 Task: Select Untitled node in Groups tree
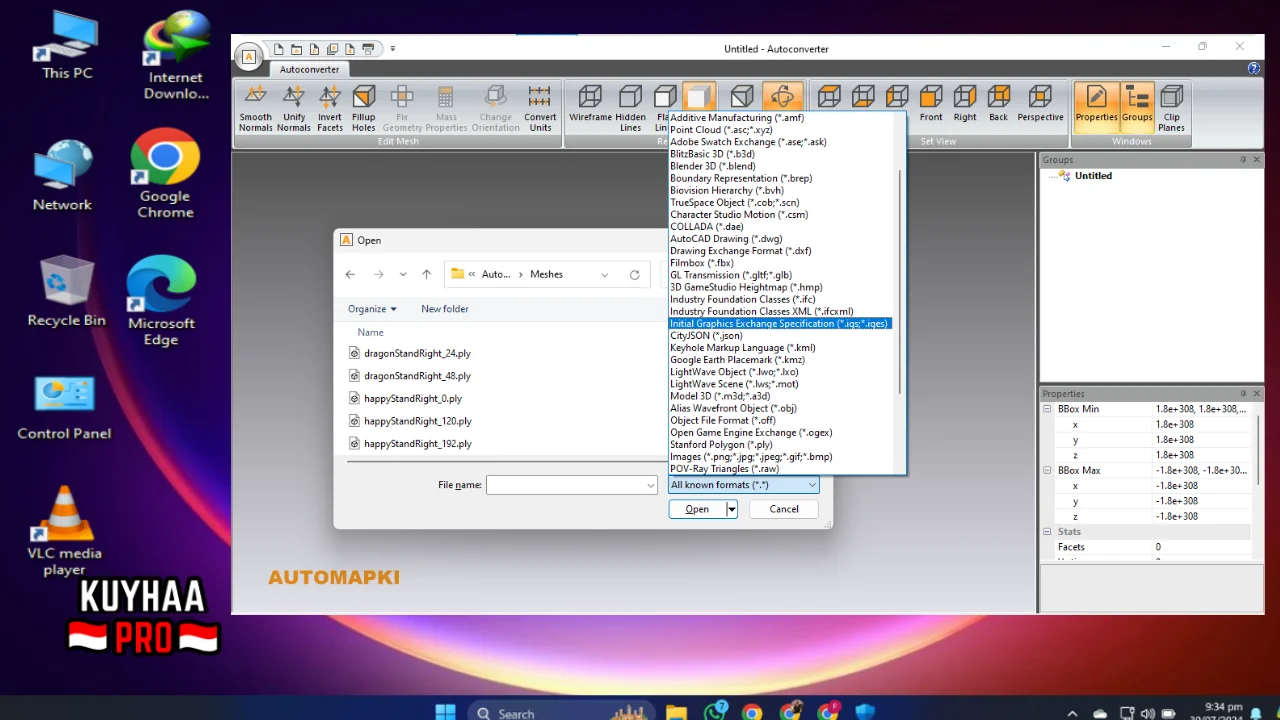[1093, 176]
